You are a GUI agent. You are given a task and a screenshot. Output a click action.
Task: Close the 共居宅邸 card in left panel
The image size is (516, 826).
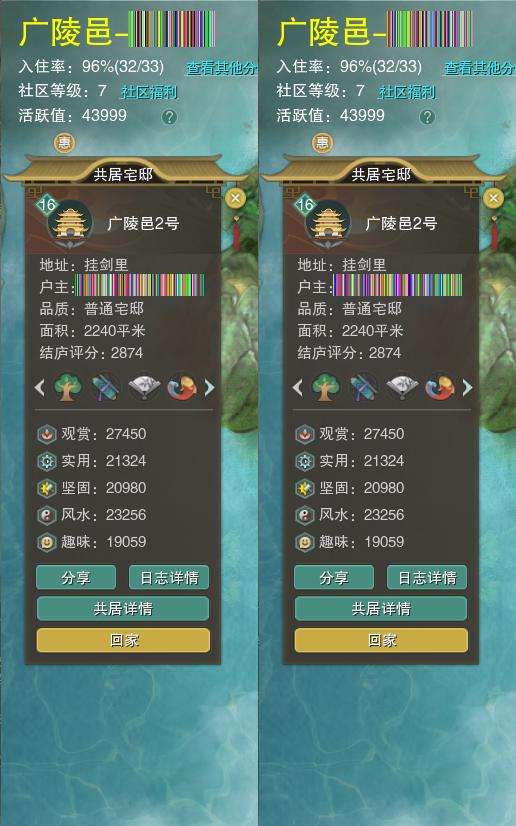(235, 198)
